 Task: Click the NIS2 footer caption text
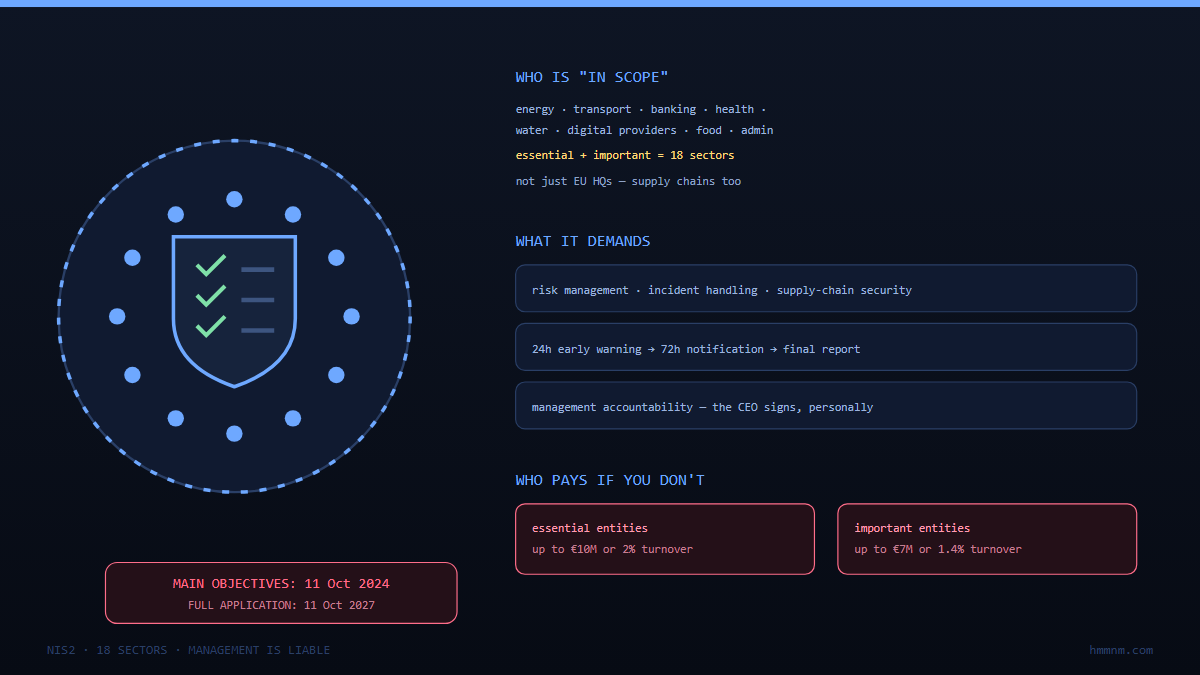coord(188,650)
